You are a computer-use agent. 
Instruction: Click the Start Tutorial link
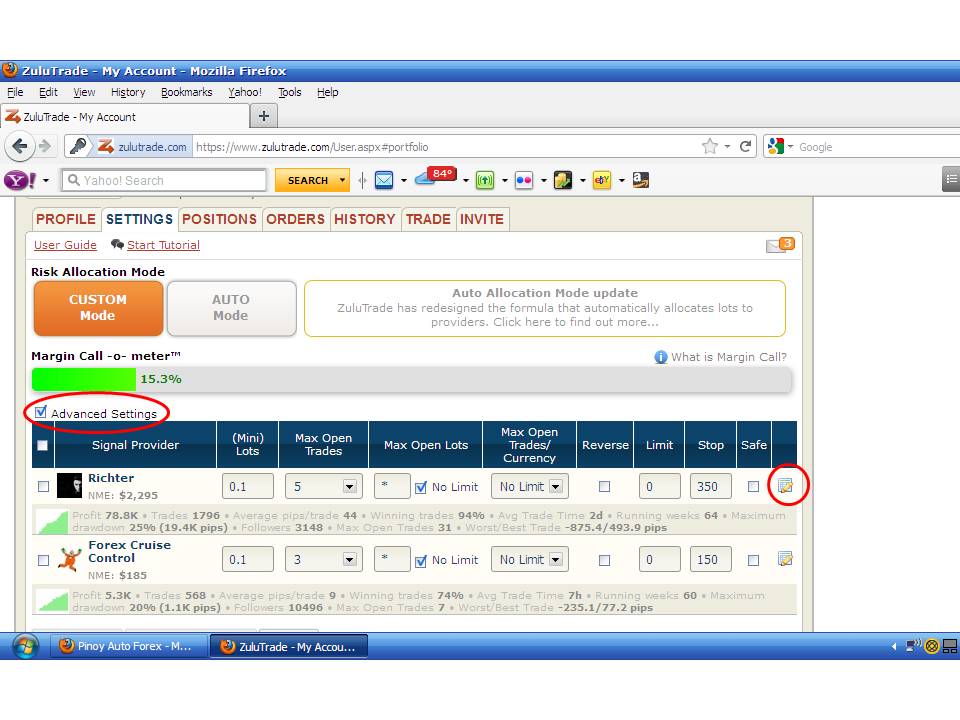coord(163,245)
